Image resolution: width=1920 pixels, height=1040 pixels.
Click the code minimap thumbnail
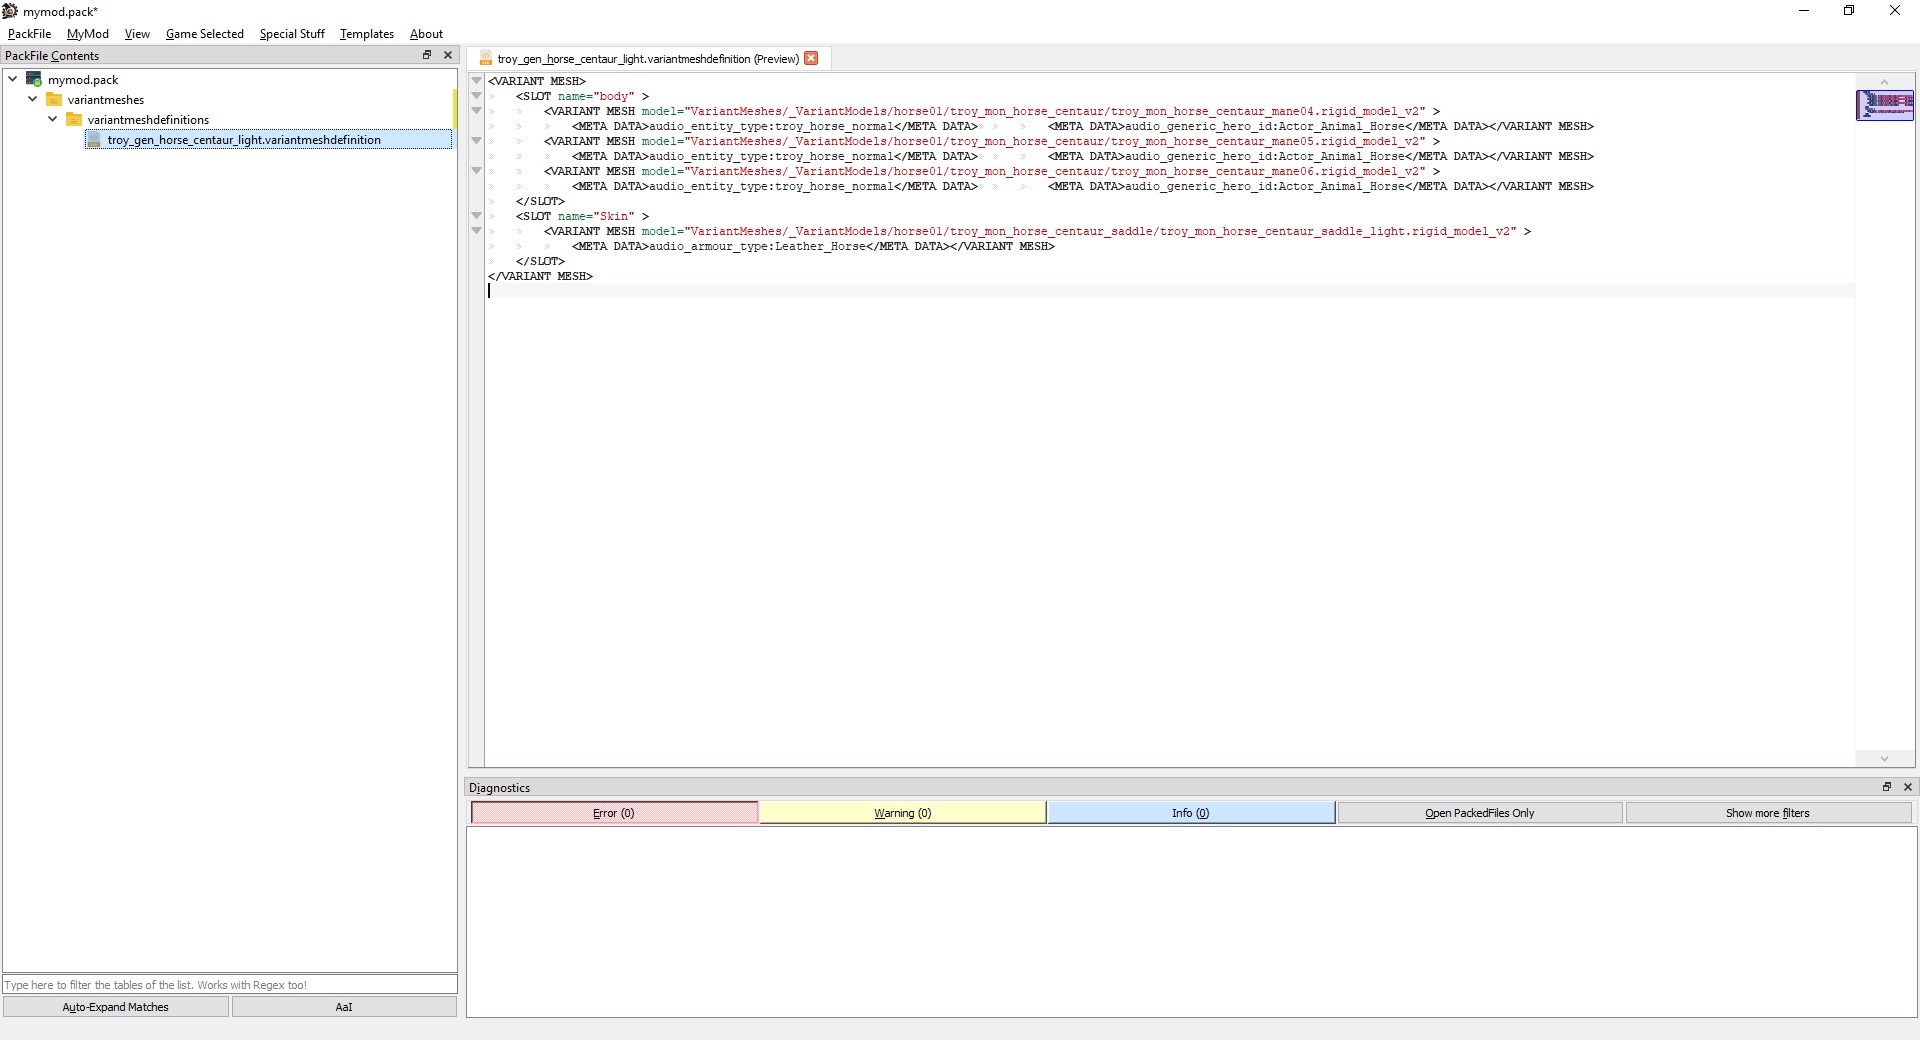pyautogui.click(x=1885, y=105)
